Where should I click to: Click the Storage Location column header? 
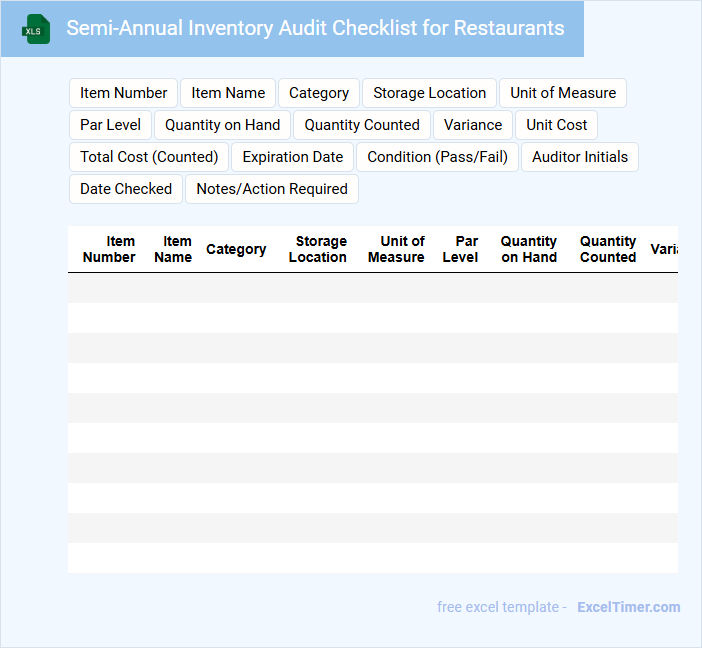(318, 249)
